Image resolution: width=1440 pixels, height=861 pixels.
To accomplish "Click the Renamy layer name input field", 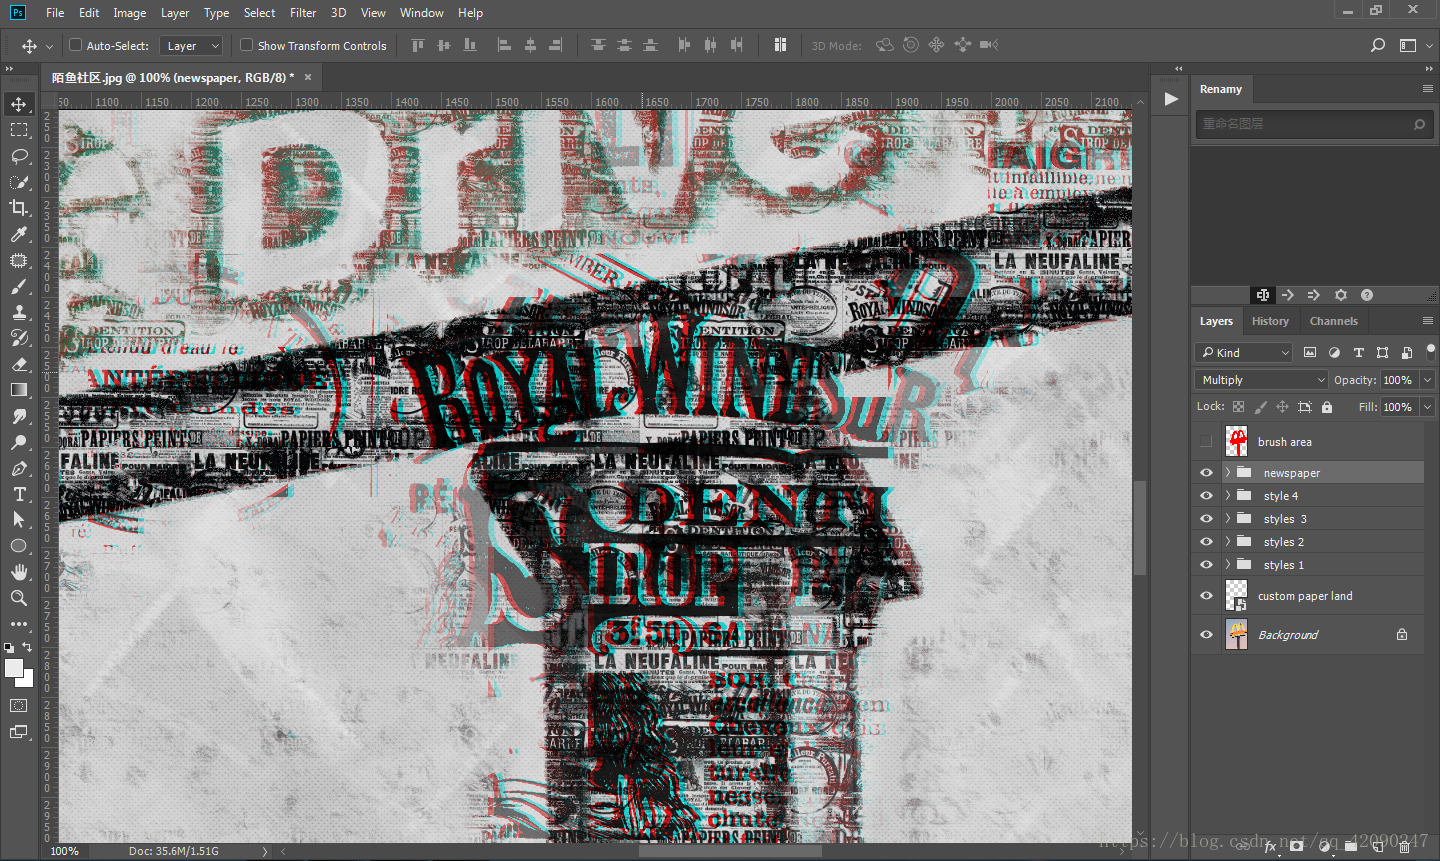I will coord(1313,124).
